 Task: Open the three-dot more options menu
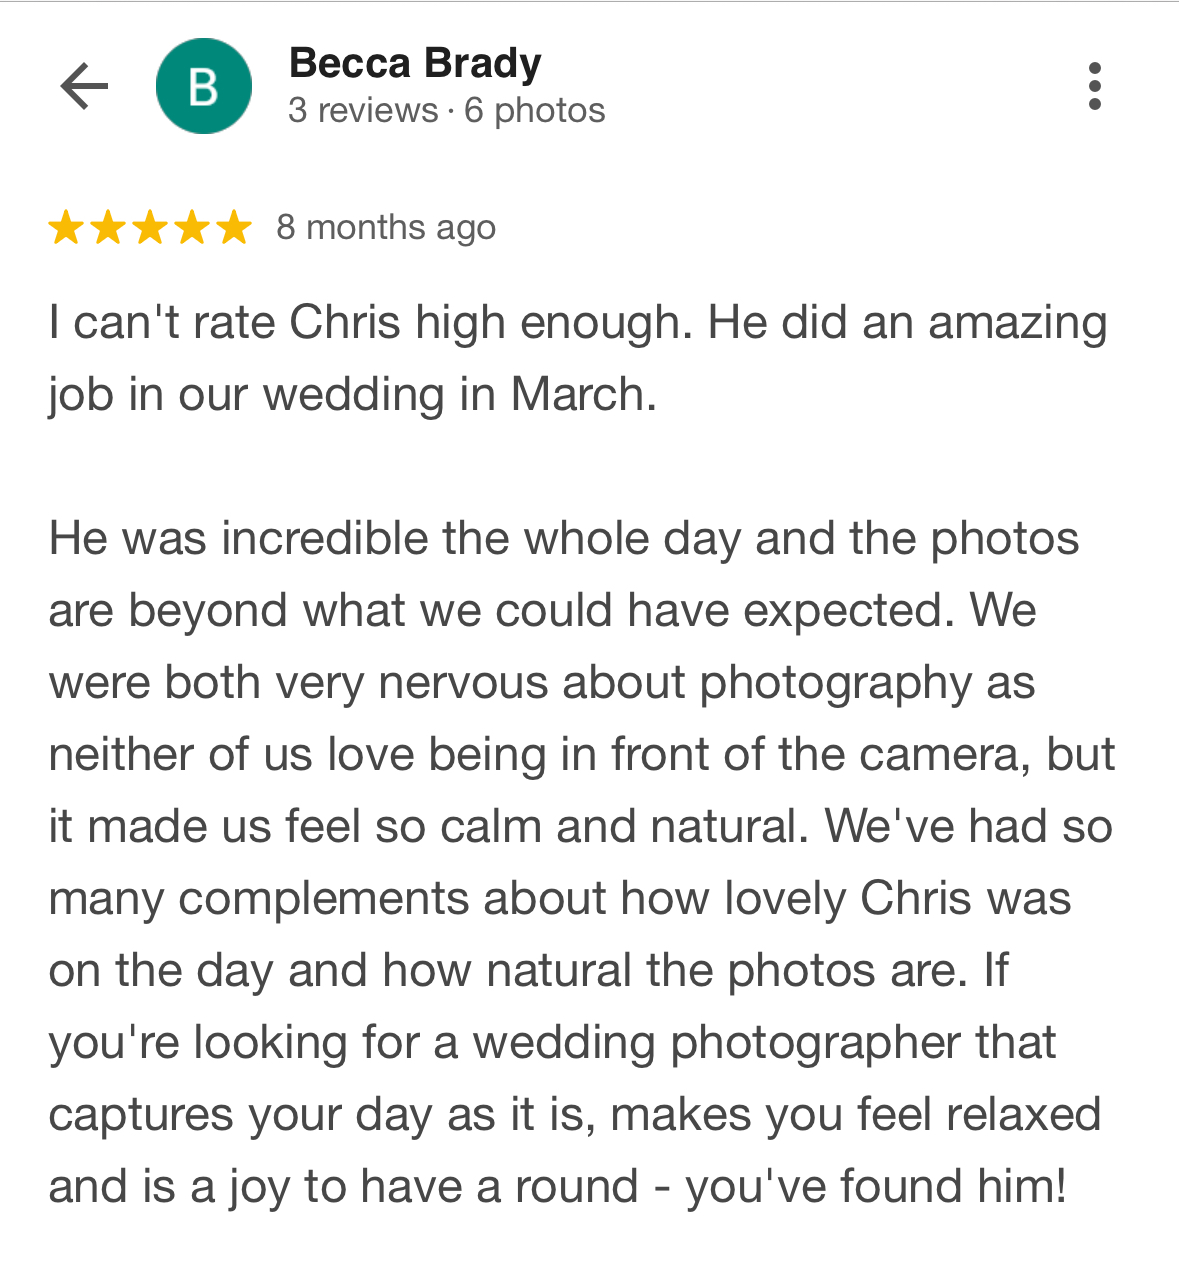coord(1095,86)
